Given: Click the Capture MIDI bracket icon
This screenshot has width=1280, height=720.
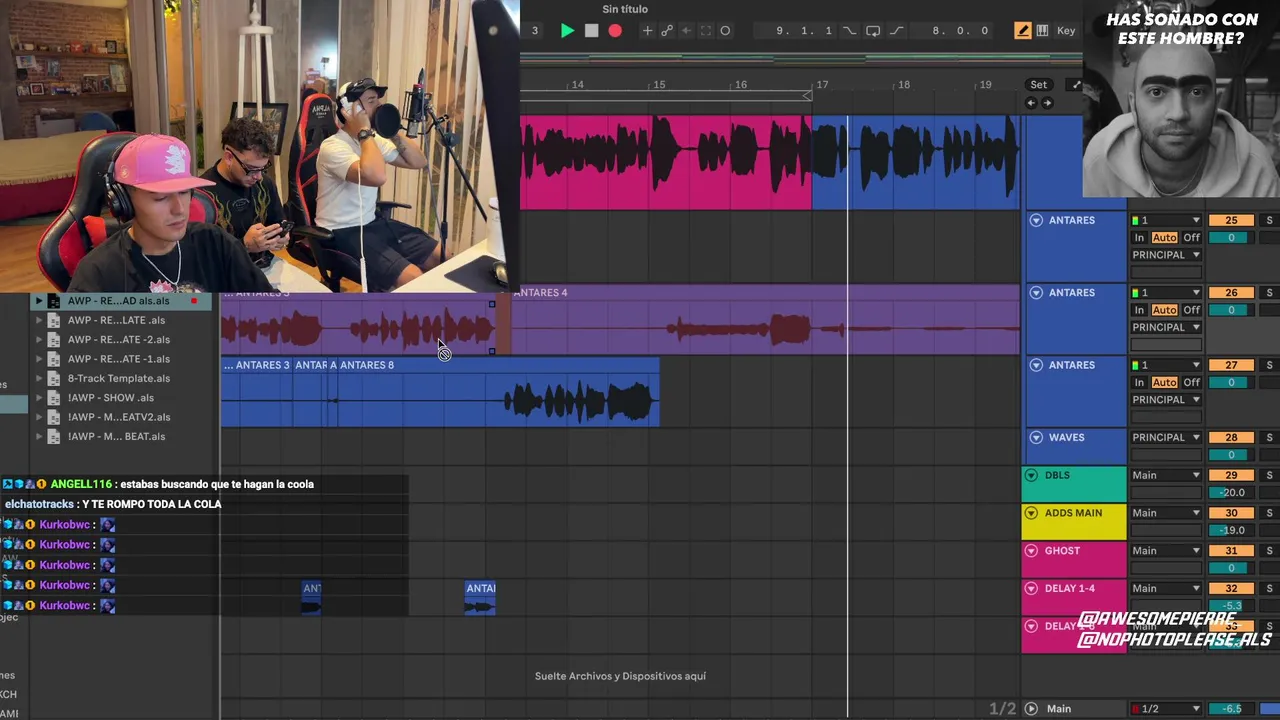Looking at the screenshot, I should (705, 31).
